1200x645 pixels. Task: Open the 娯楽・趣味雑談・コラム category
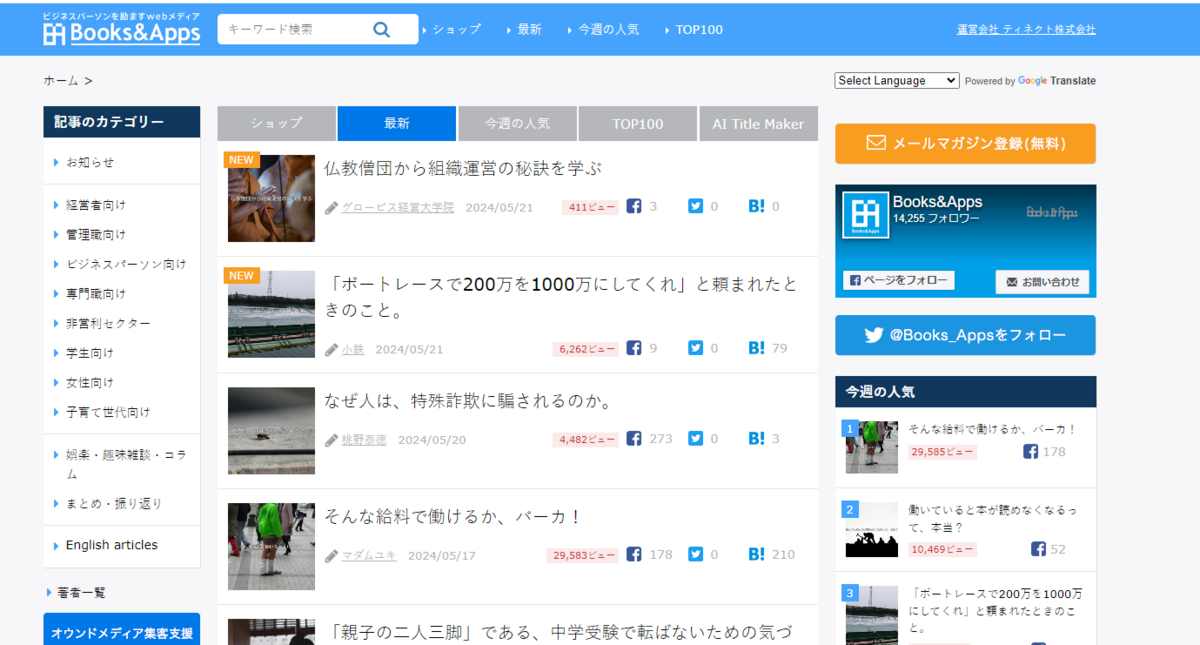point(126,464)
